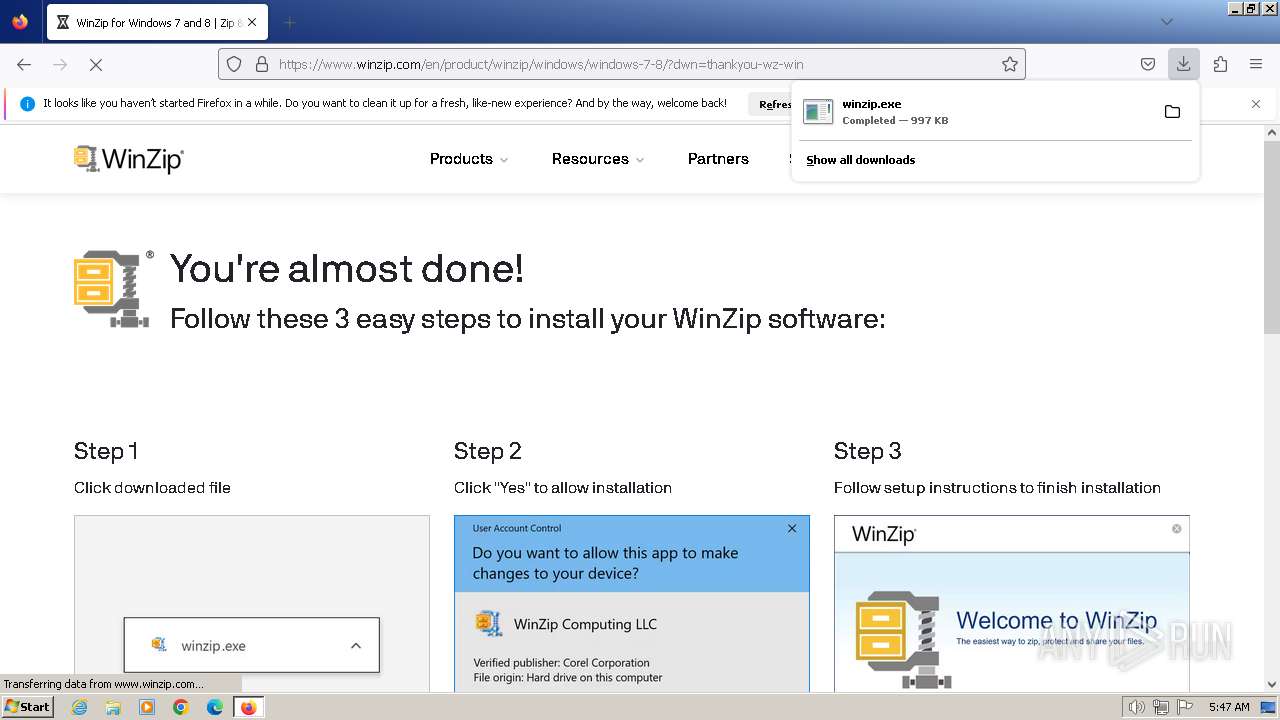1280x720 pixels.
Task: Click Show all downloads
Action: click(860, 160)
